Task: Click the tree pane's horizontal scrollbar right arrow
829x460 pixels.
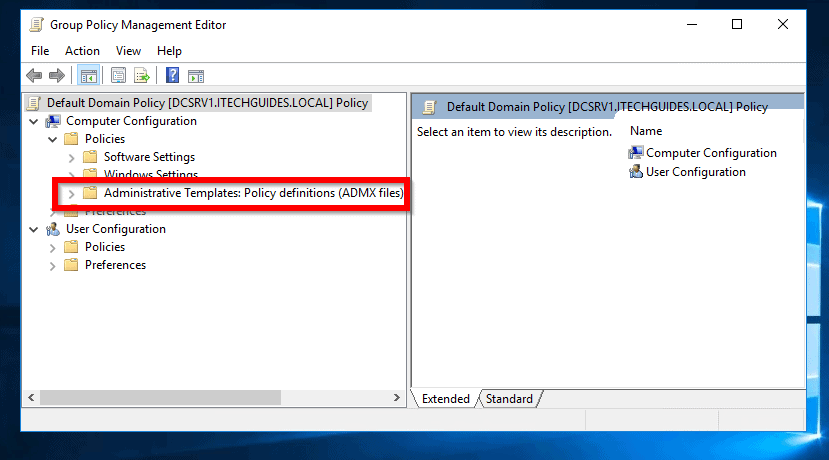Action: pyautogui.click(x=397, y=398)
